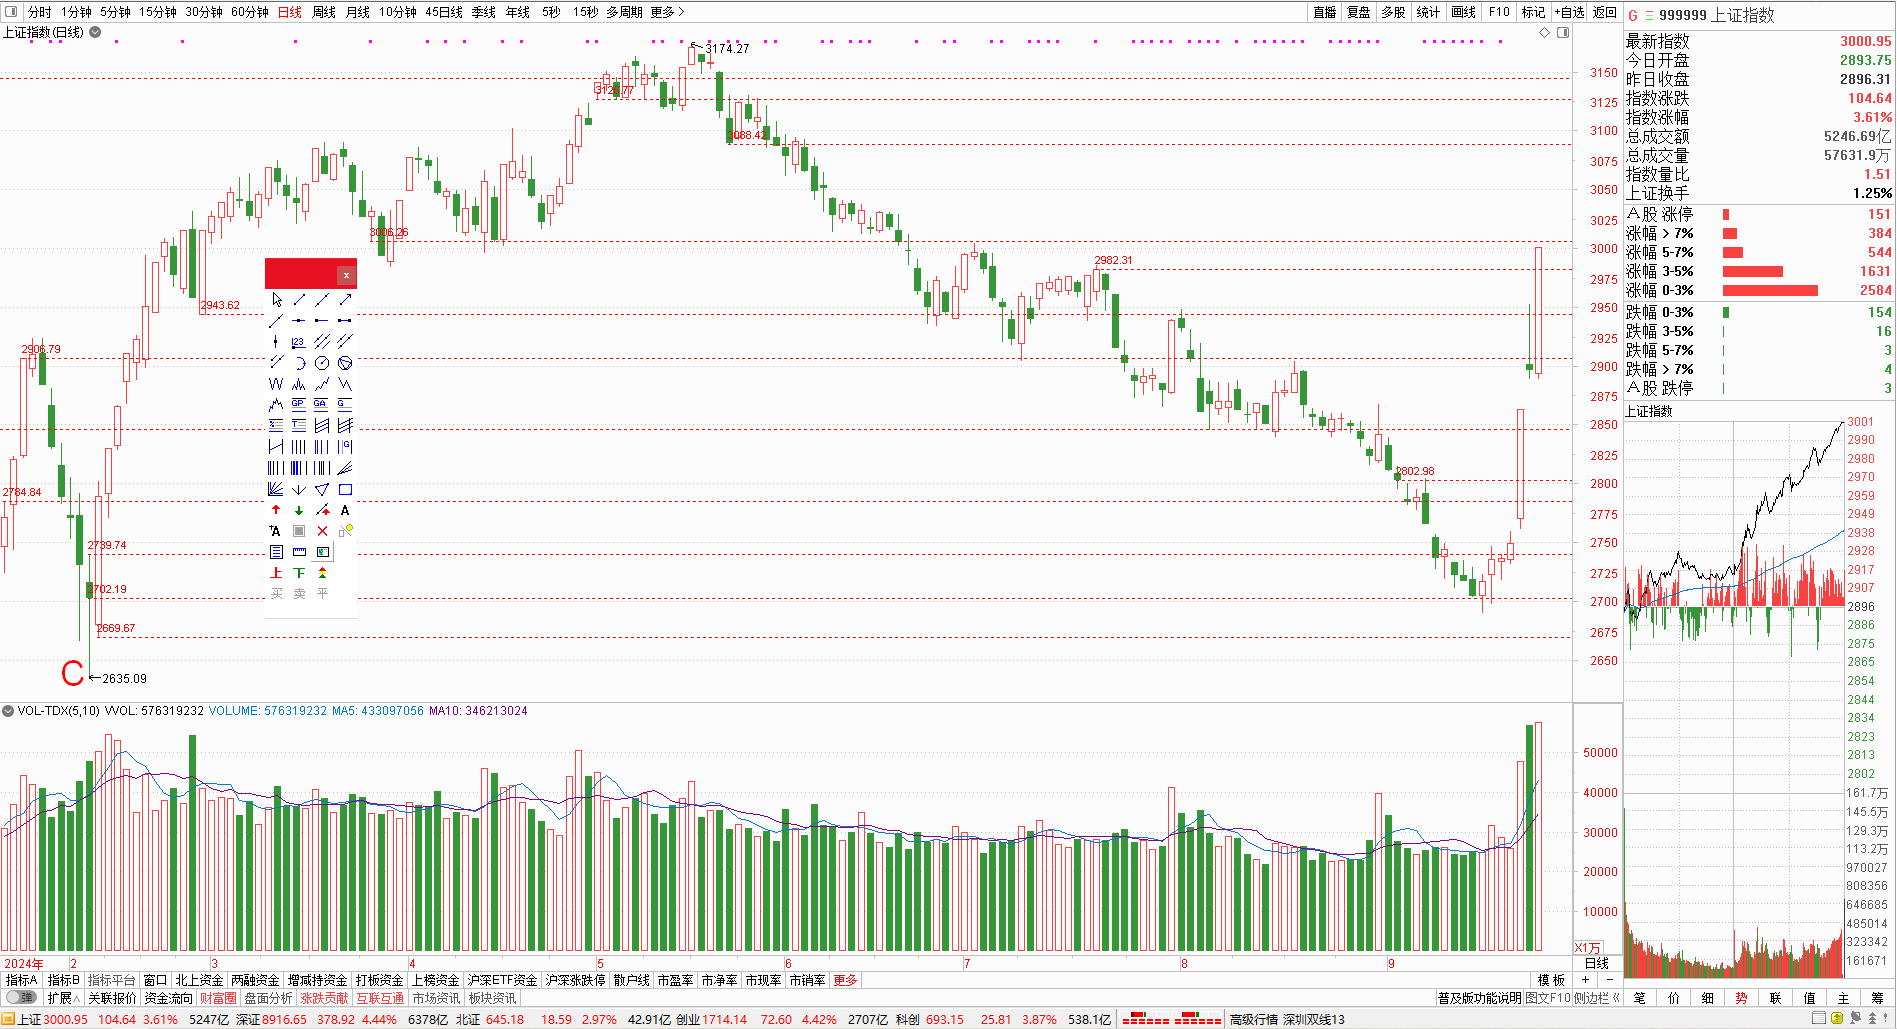Open the 上证指数(日线) chart title dropdown
Image resolution: width=1897 pixels, height=1029 pixels.
[95, 32]
